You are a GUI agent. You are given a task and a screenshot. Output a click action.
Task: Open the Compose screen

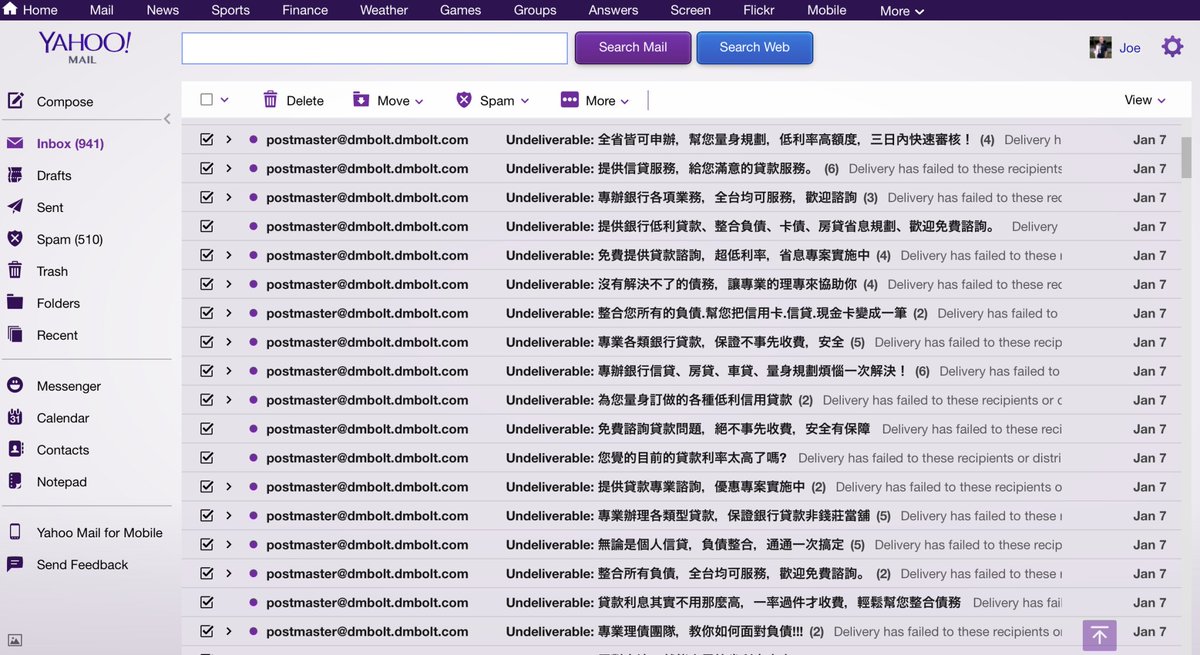[64, 101]
